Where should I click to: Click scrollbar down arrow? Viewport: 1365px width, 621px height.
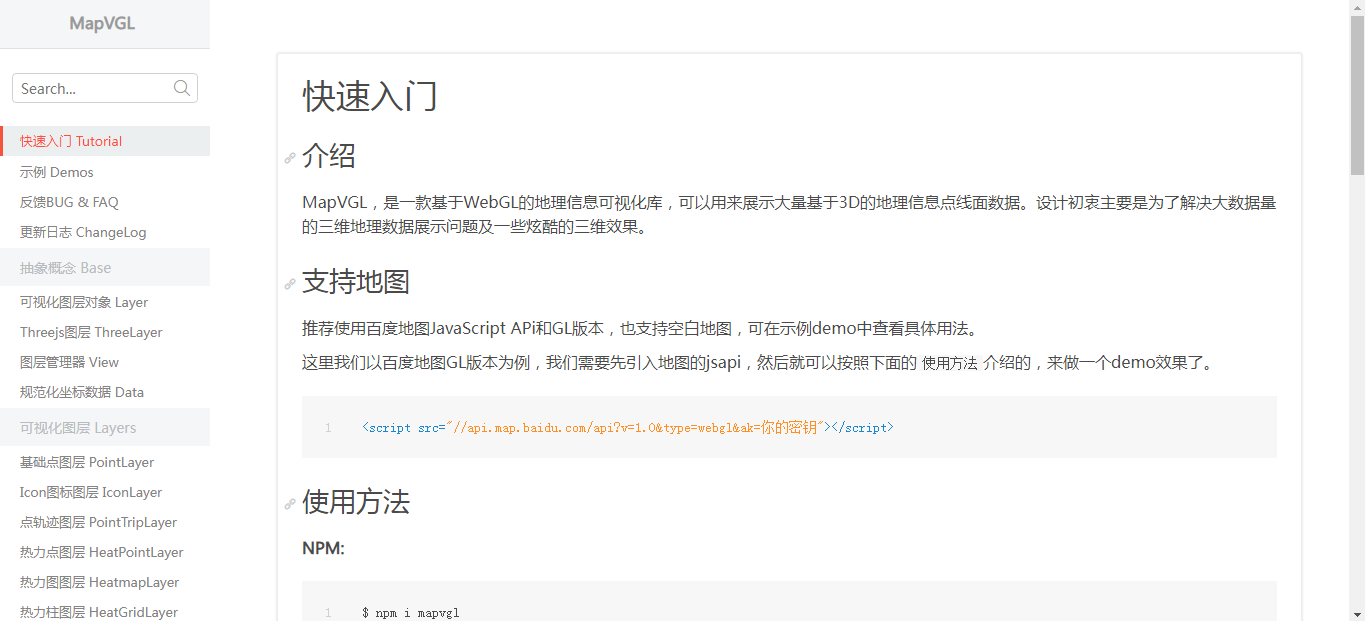[1357, 613]
